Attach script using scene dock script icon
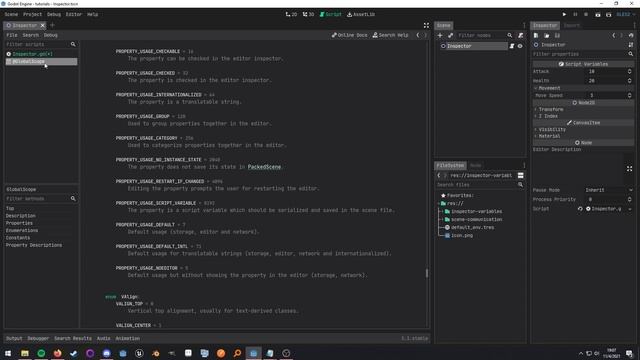The image size is (640, 360). click(521, 36)
